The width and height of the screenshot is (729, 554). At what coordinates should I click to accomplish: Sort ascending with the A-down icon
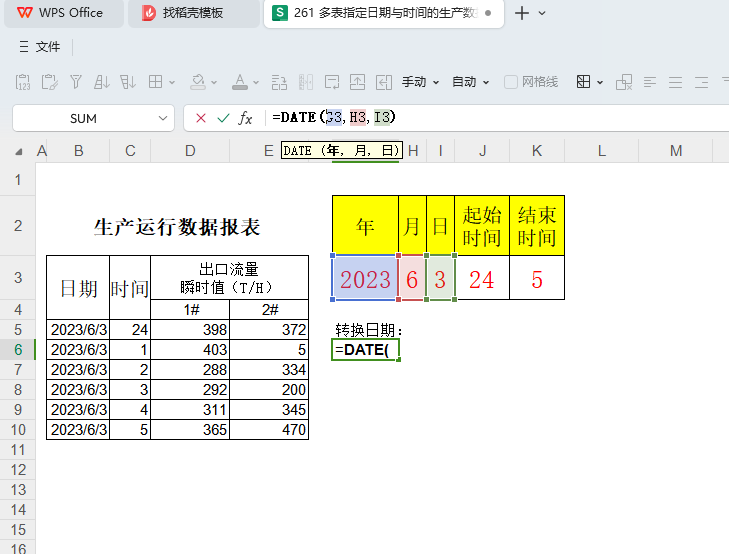tap(101, 82)
